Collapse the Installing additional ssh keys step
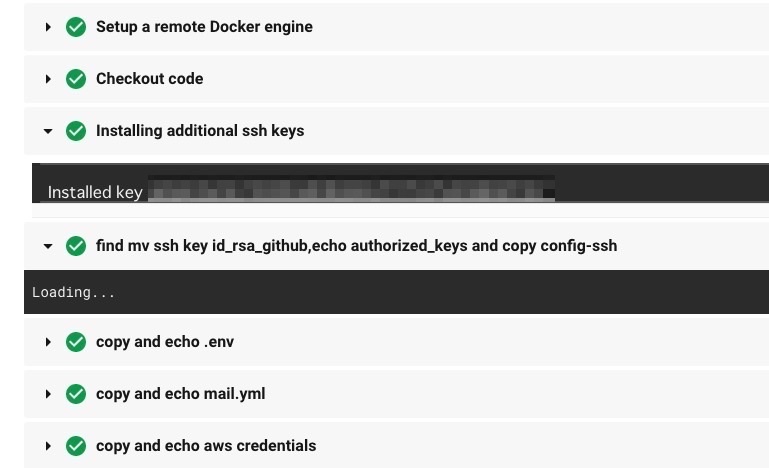The image size is (769, 468). [48, 131]
